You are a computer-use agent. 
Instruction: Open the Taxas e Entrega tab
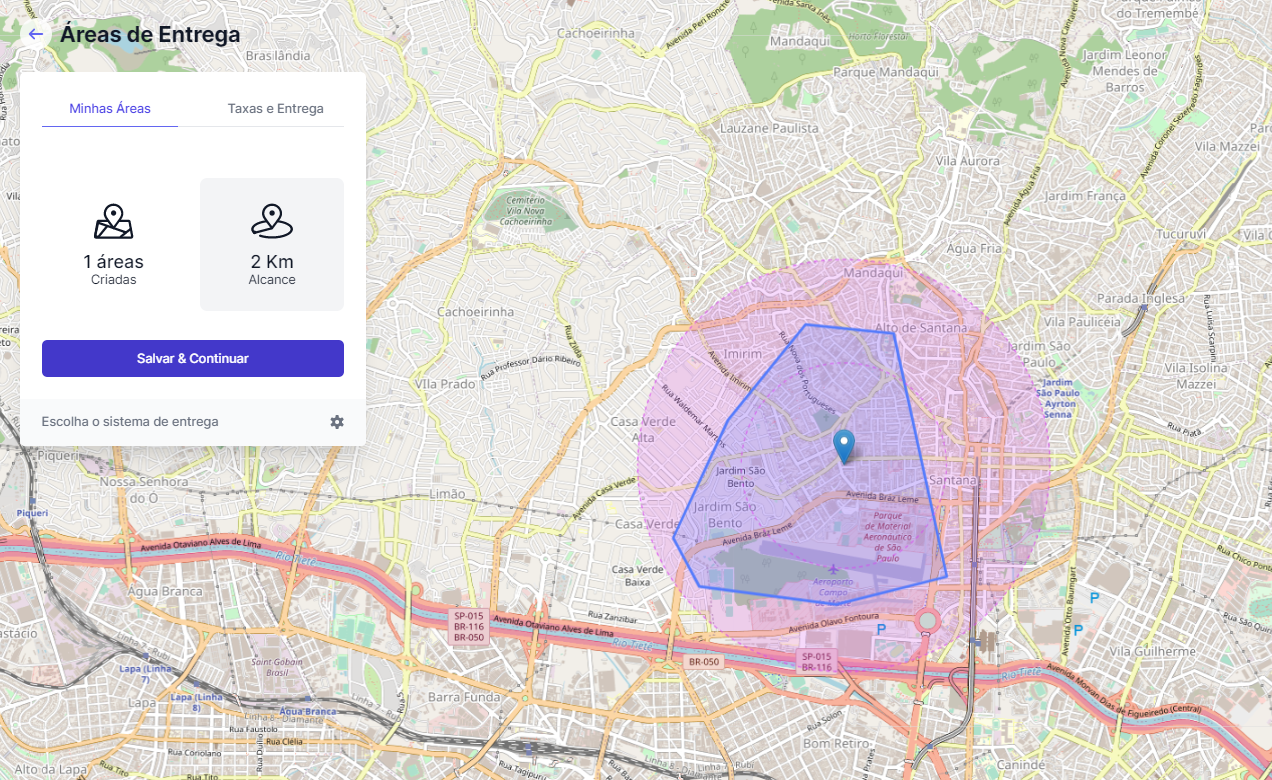point(275,108)
